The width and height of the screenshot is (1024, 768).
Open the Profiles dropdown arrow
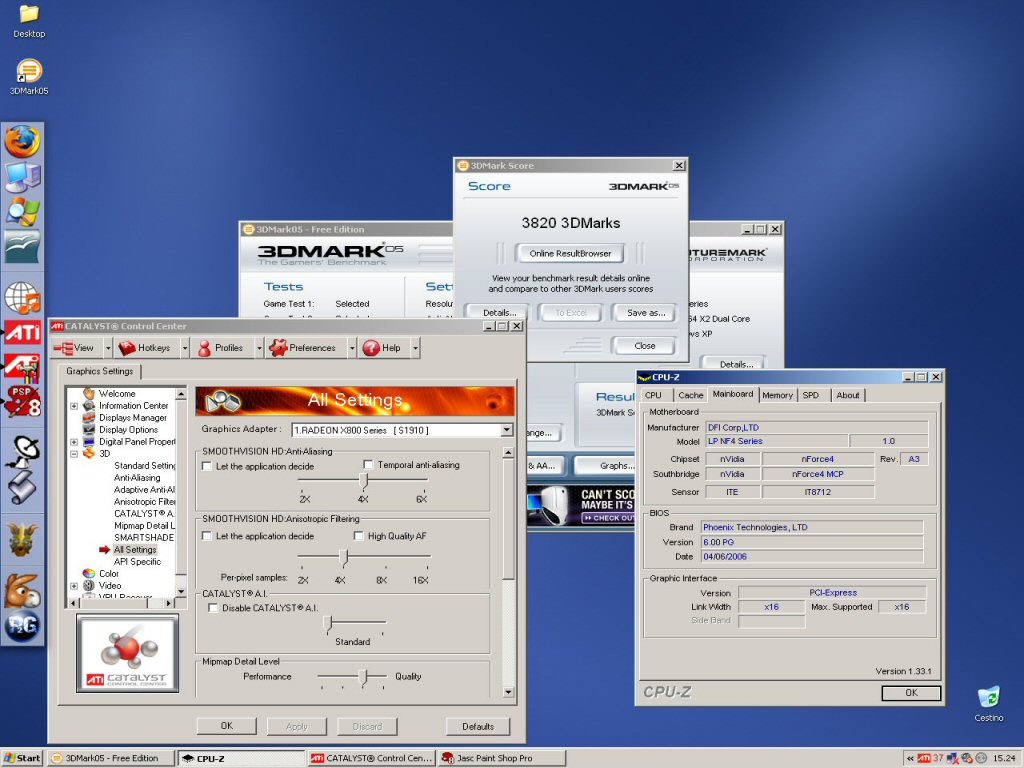coord(259,348)
